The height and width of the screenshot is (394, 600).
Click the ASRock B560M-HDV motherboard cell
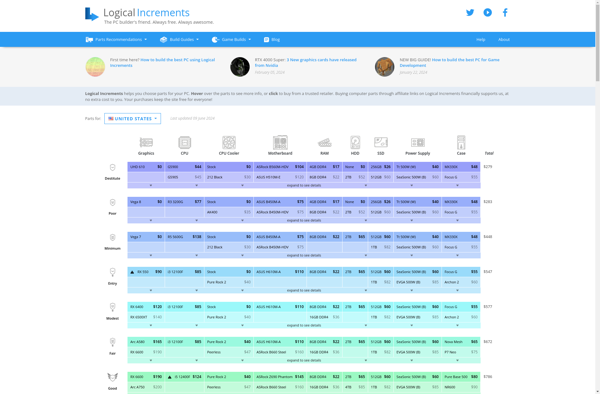pos(280,167)
